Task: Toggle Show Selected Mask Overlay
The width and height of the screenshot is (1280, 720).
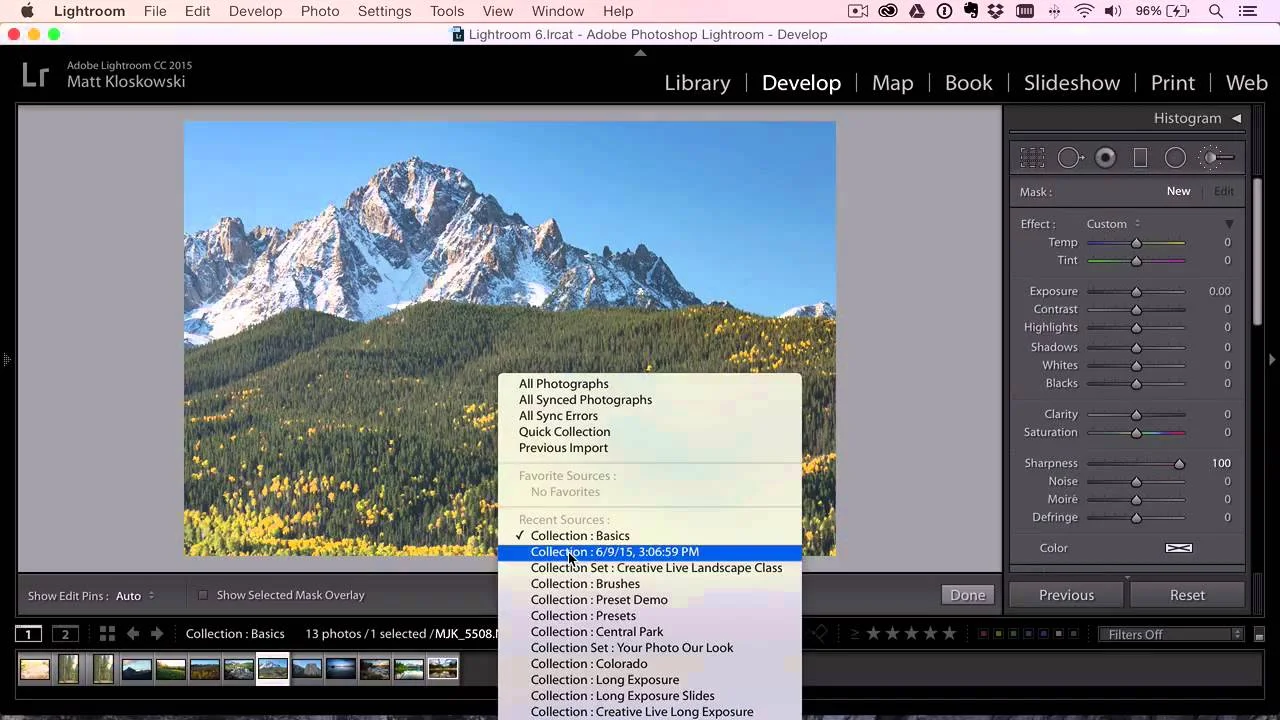Action: [x=203, y=595]
